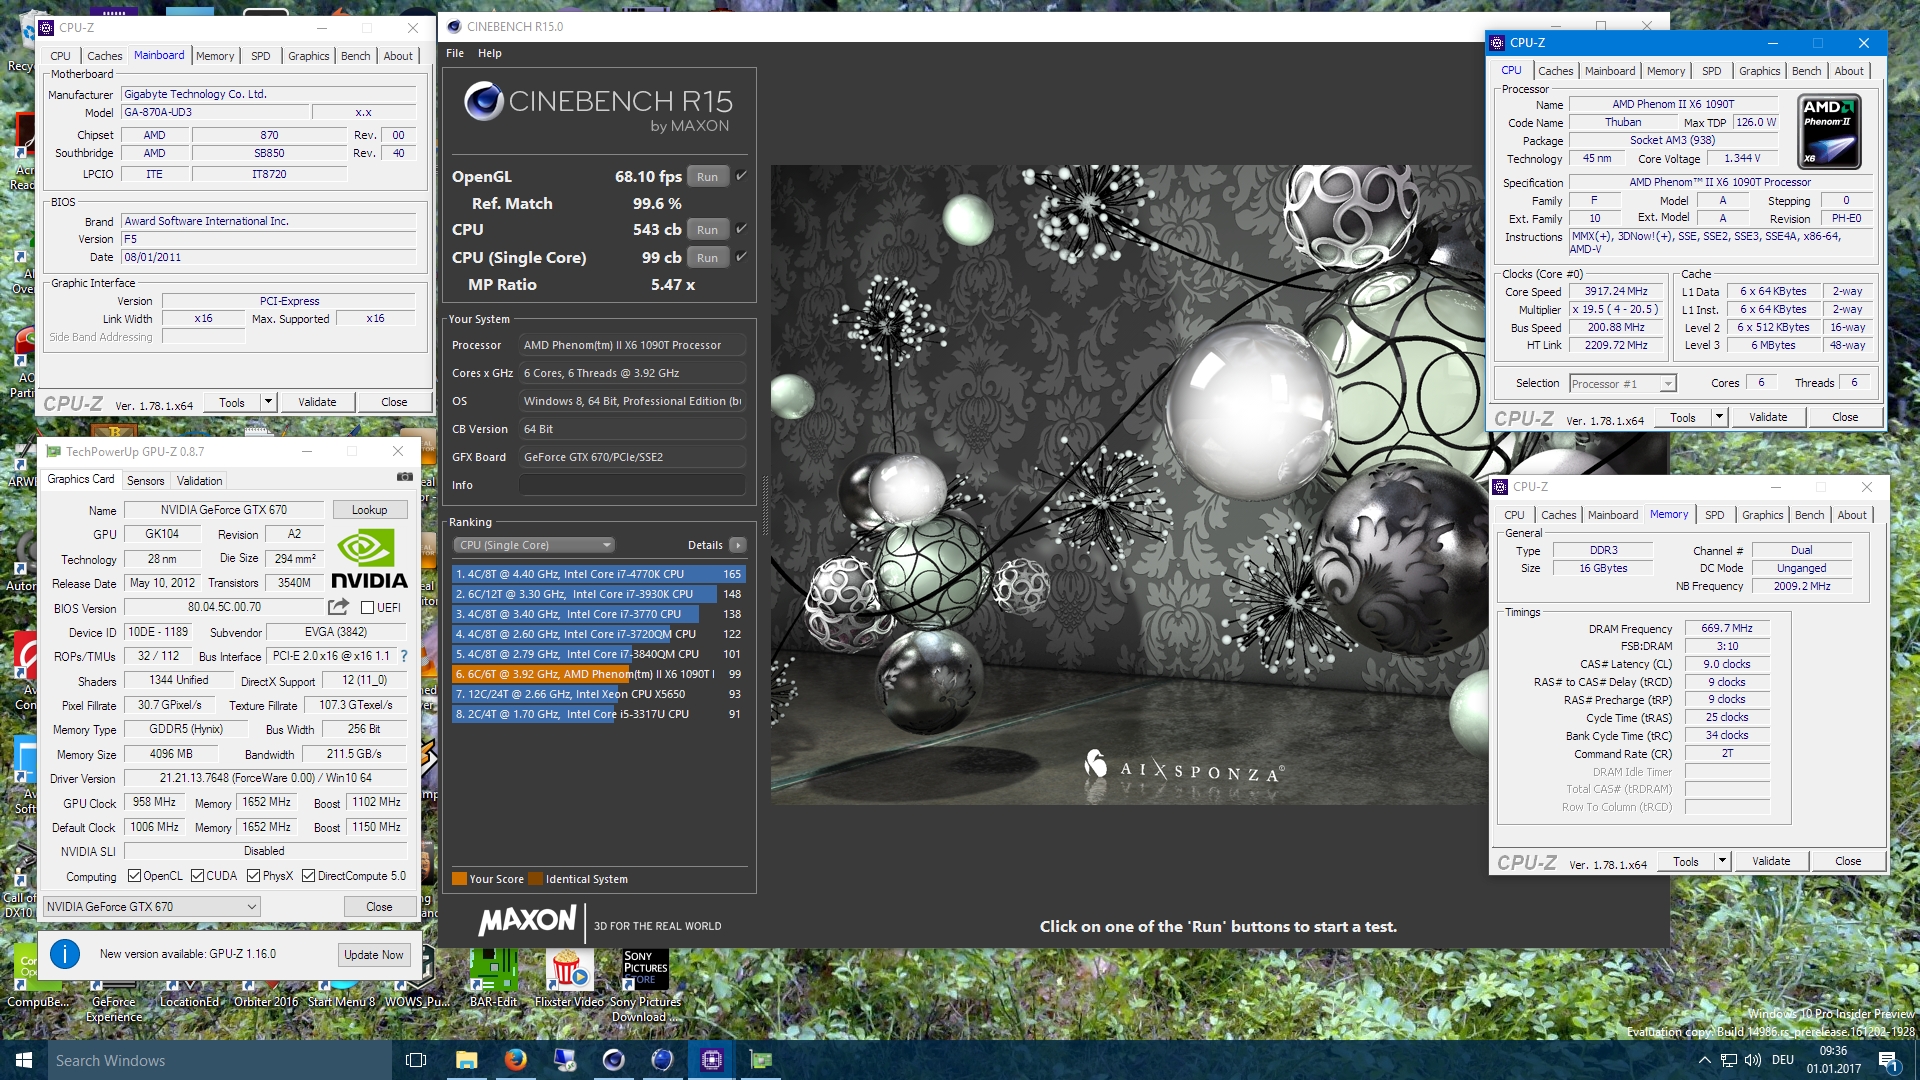Click the globe application taskbar icon

pos(662,1060)
